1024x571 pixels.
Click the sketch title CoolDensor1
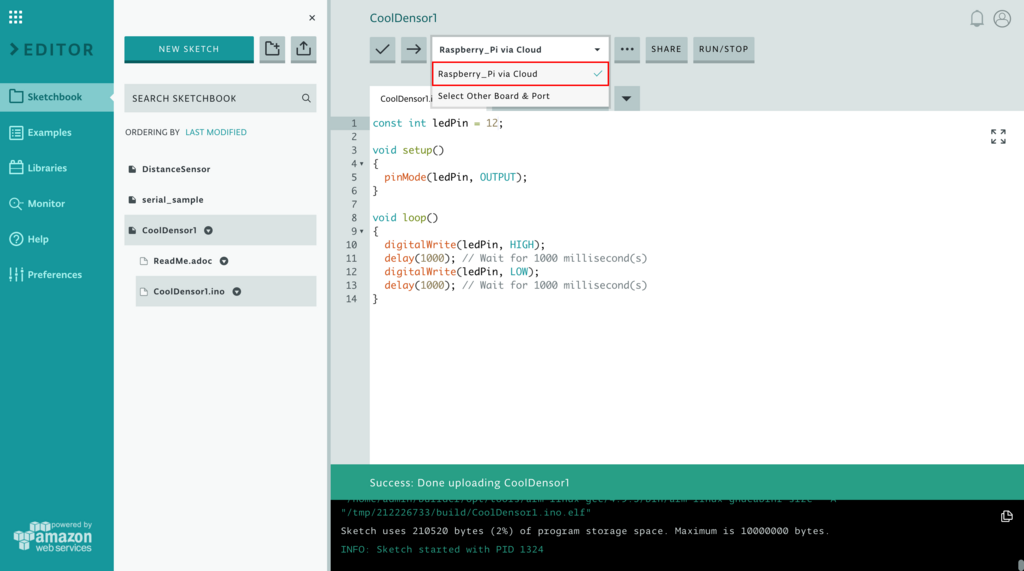point(403,18)
